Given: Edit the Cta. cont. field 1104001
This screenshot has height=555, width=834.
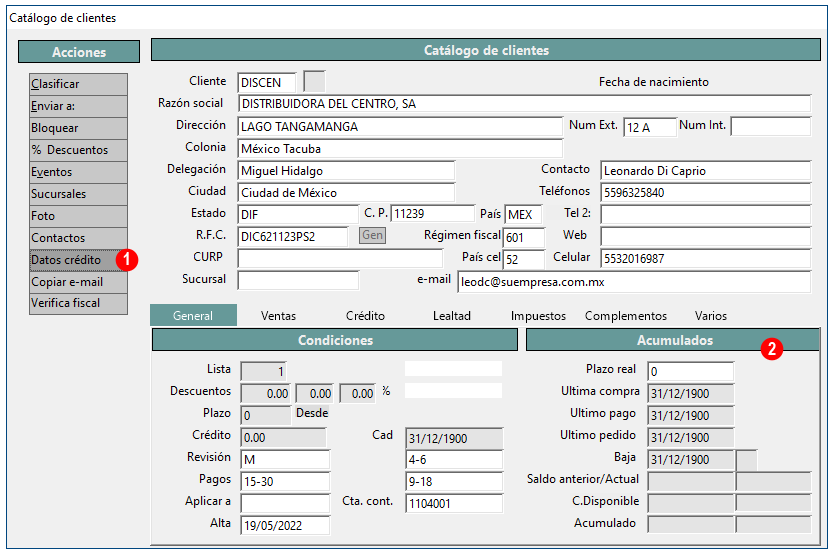Looking at the screenshot, I should [454, 503].
